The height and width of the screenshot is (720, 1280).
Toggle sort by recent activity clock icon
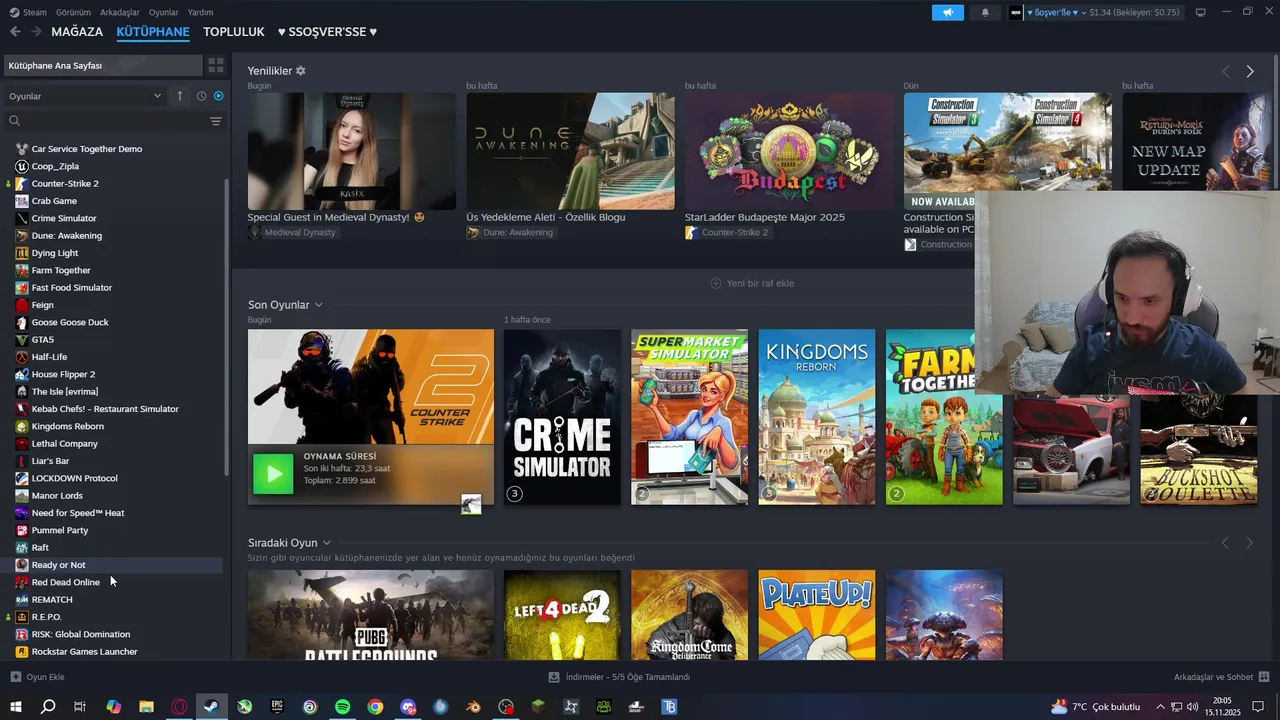[201, 96]
